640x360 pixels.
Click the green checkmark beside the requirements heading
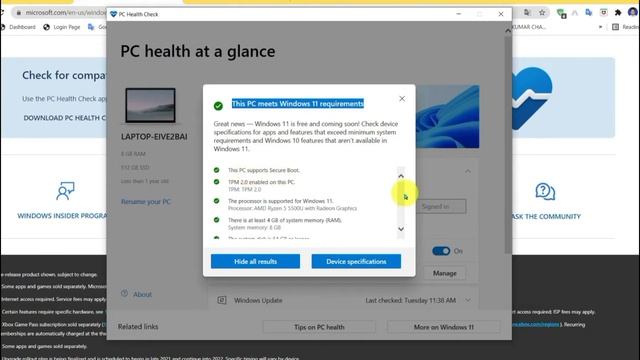coord(218,106)
